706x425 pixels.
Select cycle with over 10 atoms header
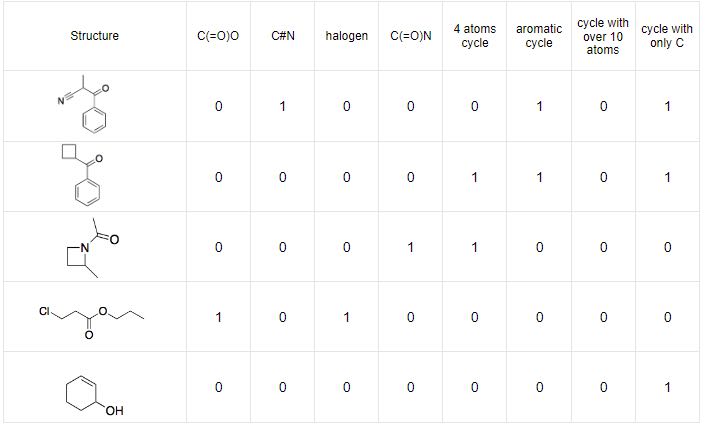coord(603,36)
